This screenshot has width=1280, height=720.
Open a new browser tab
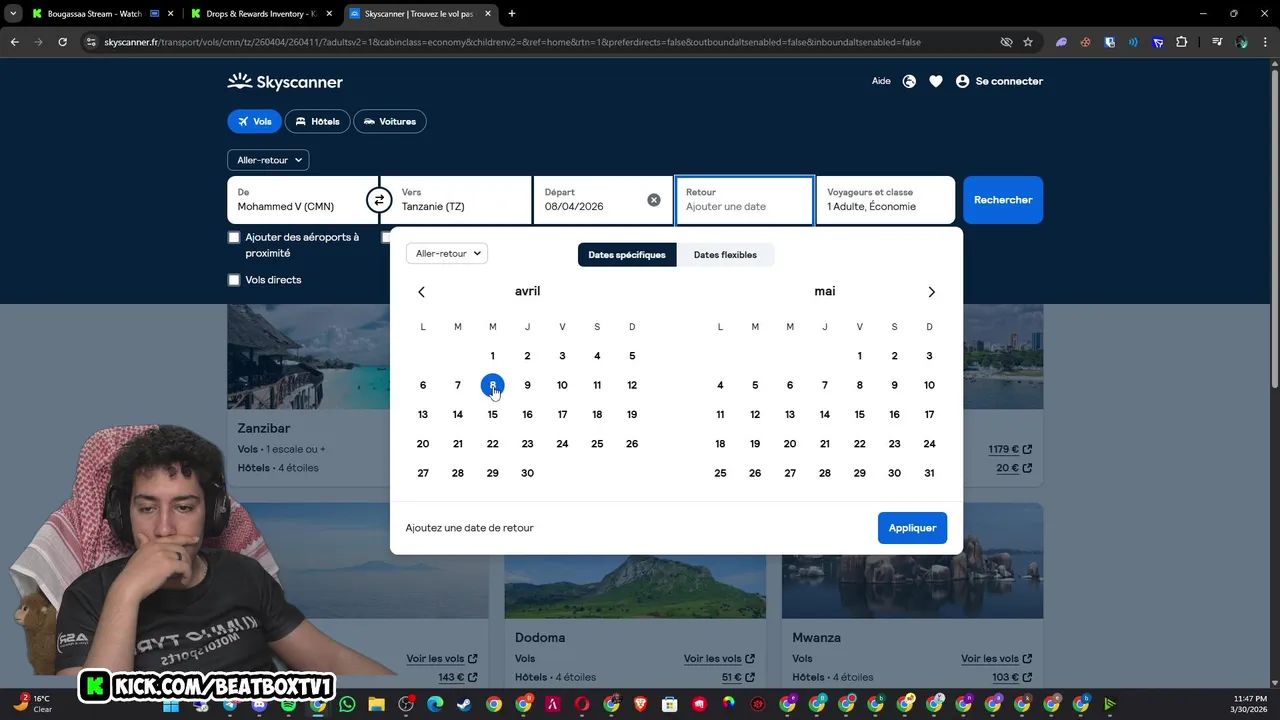point(512,14)
